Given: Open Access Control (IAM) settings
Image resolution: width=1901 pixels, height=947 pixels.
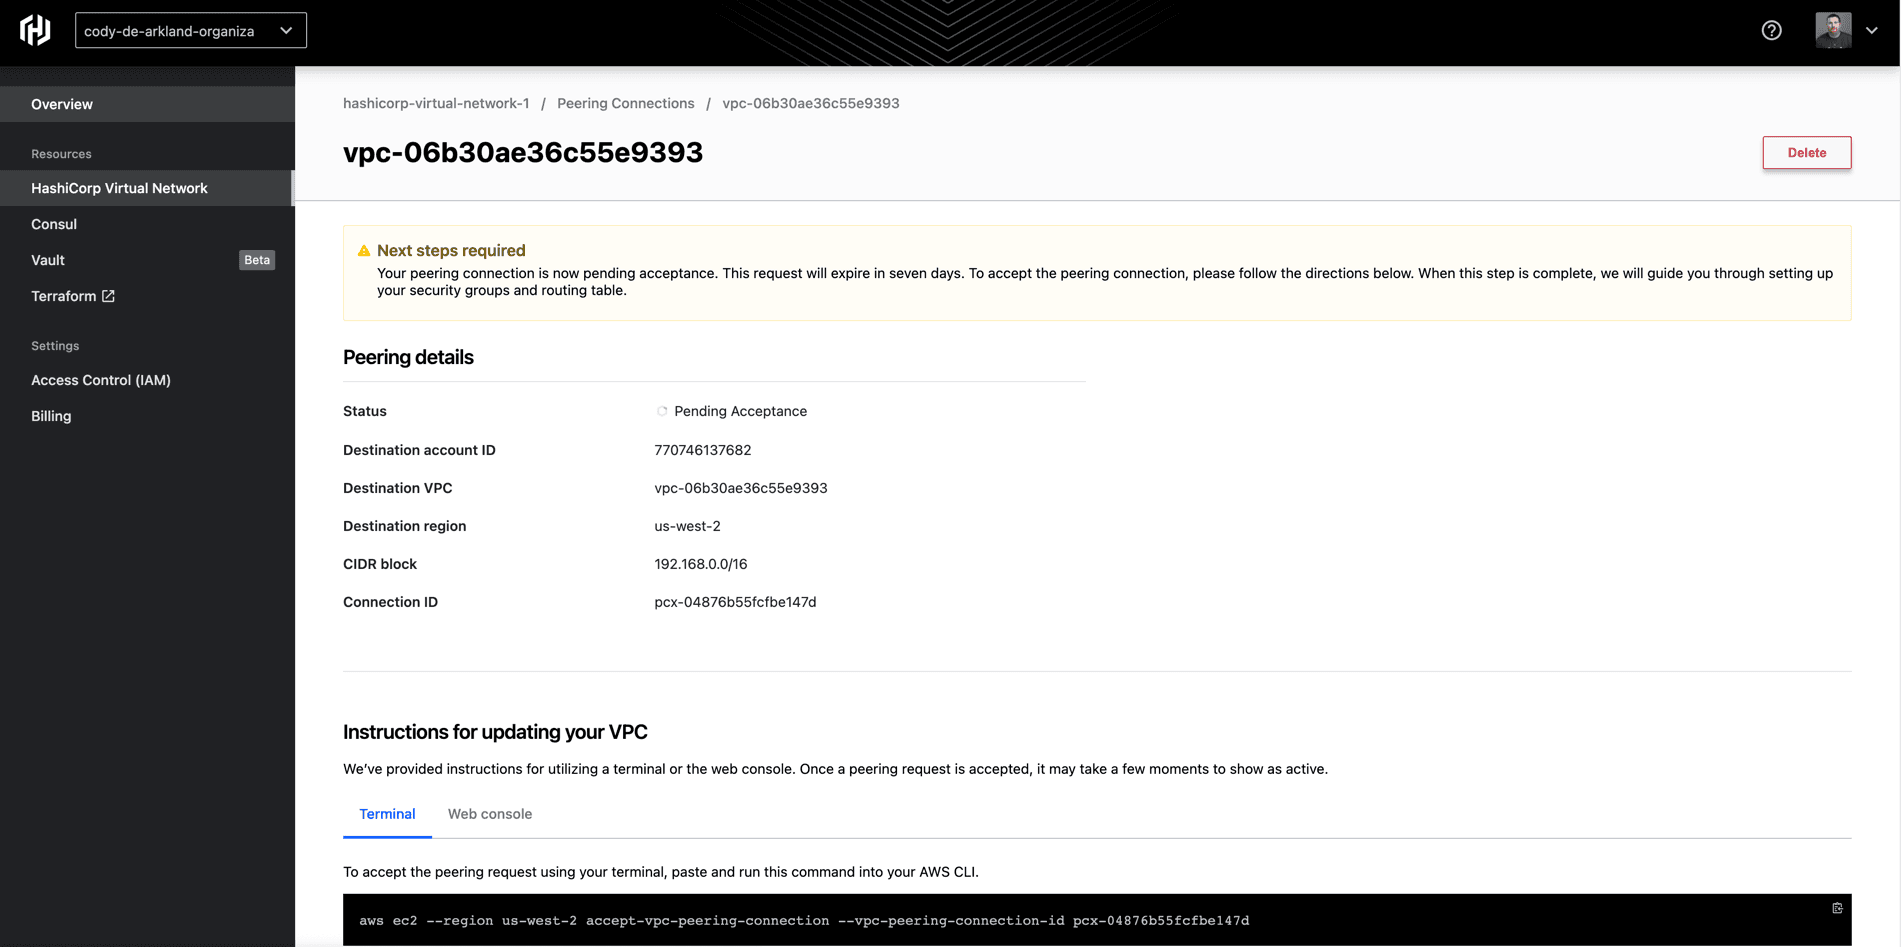Looking at the screenshot, I should (101, 380).
